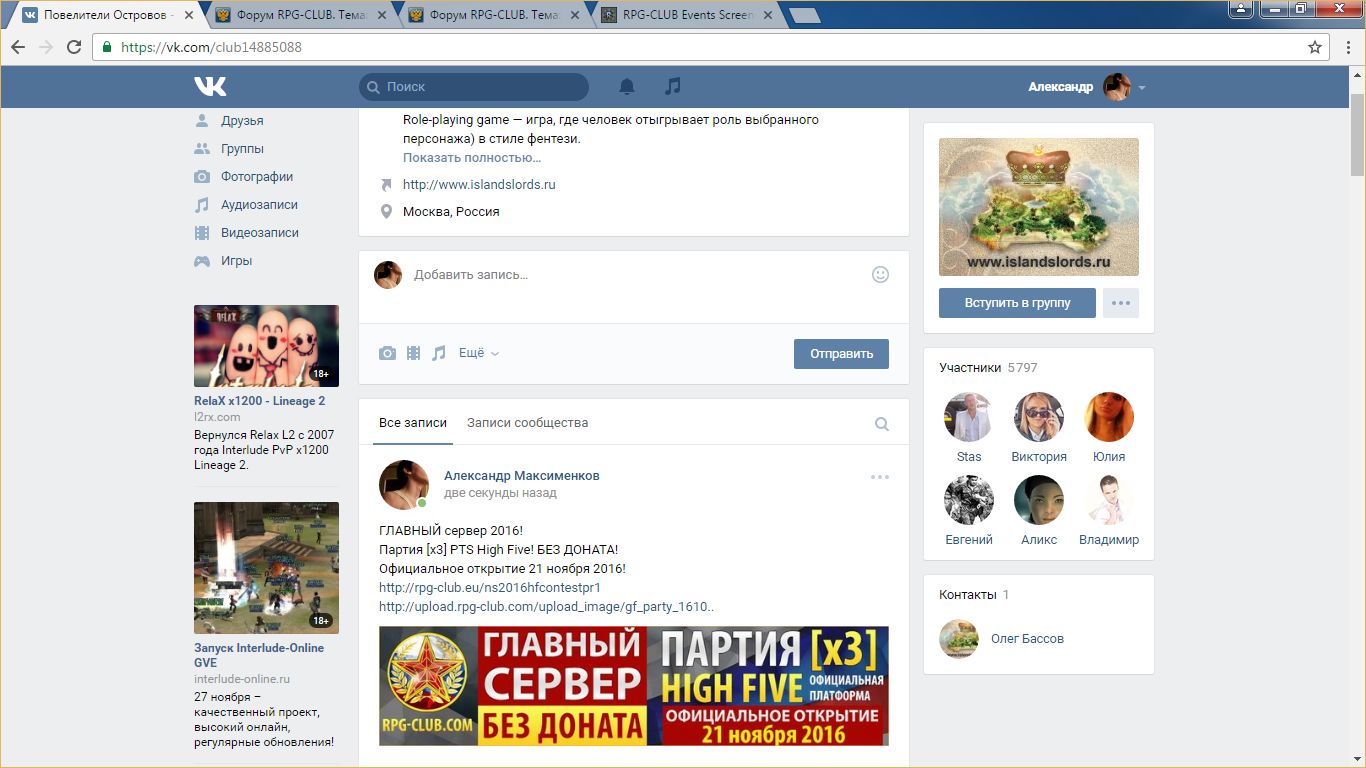Image resolution: width=1366 pixels, height=768 pixels.
Task: Search wall posts magnifier icon
Action: click(882, 424)
